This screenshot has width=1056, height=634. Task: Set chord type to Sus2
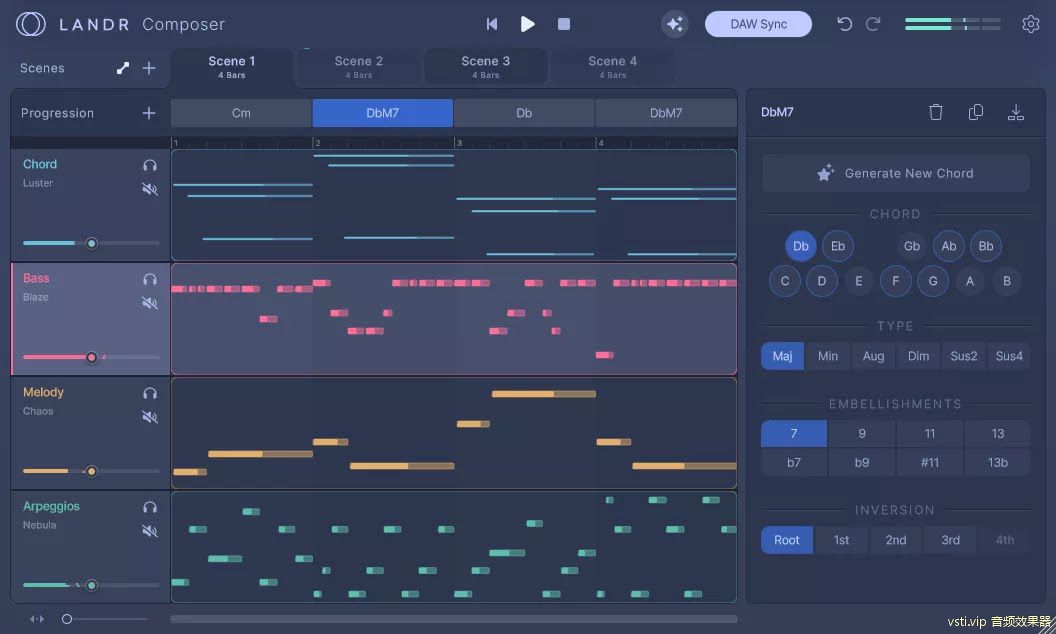[964, 356]
